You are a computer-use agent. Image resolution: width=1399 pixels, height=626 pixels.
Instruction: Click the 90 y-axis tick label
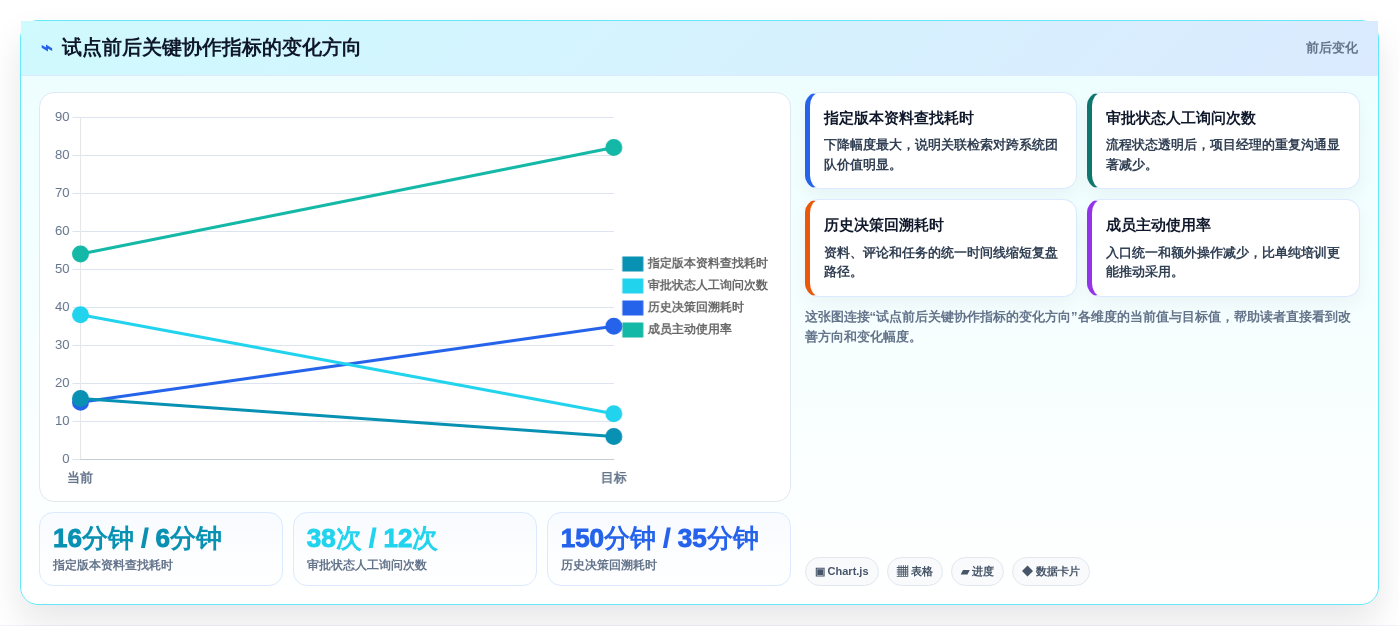point(62,117)
